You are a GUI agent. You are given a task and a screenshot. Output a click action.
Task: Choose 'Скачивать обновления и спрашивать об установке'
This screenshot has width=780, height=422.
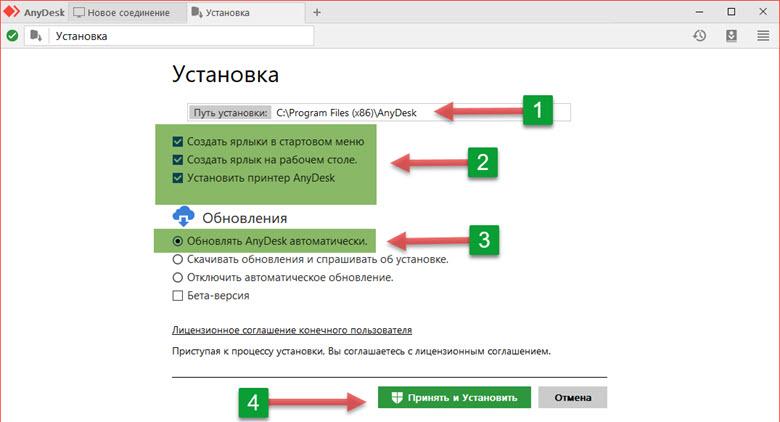tap(178, 259)
